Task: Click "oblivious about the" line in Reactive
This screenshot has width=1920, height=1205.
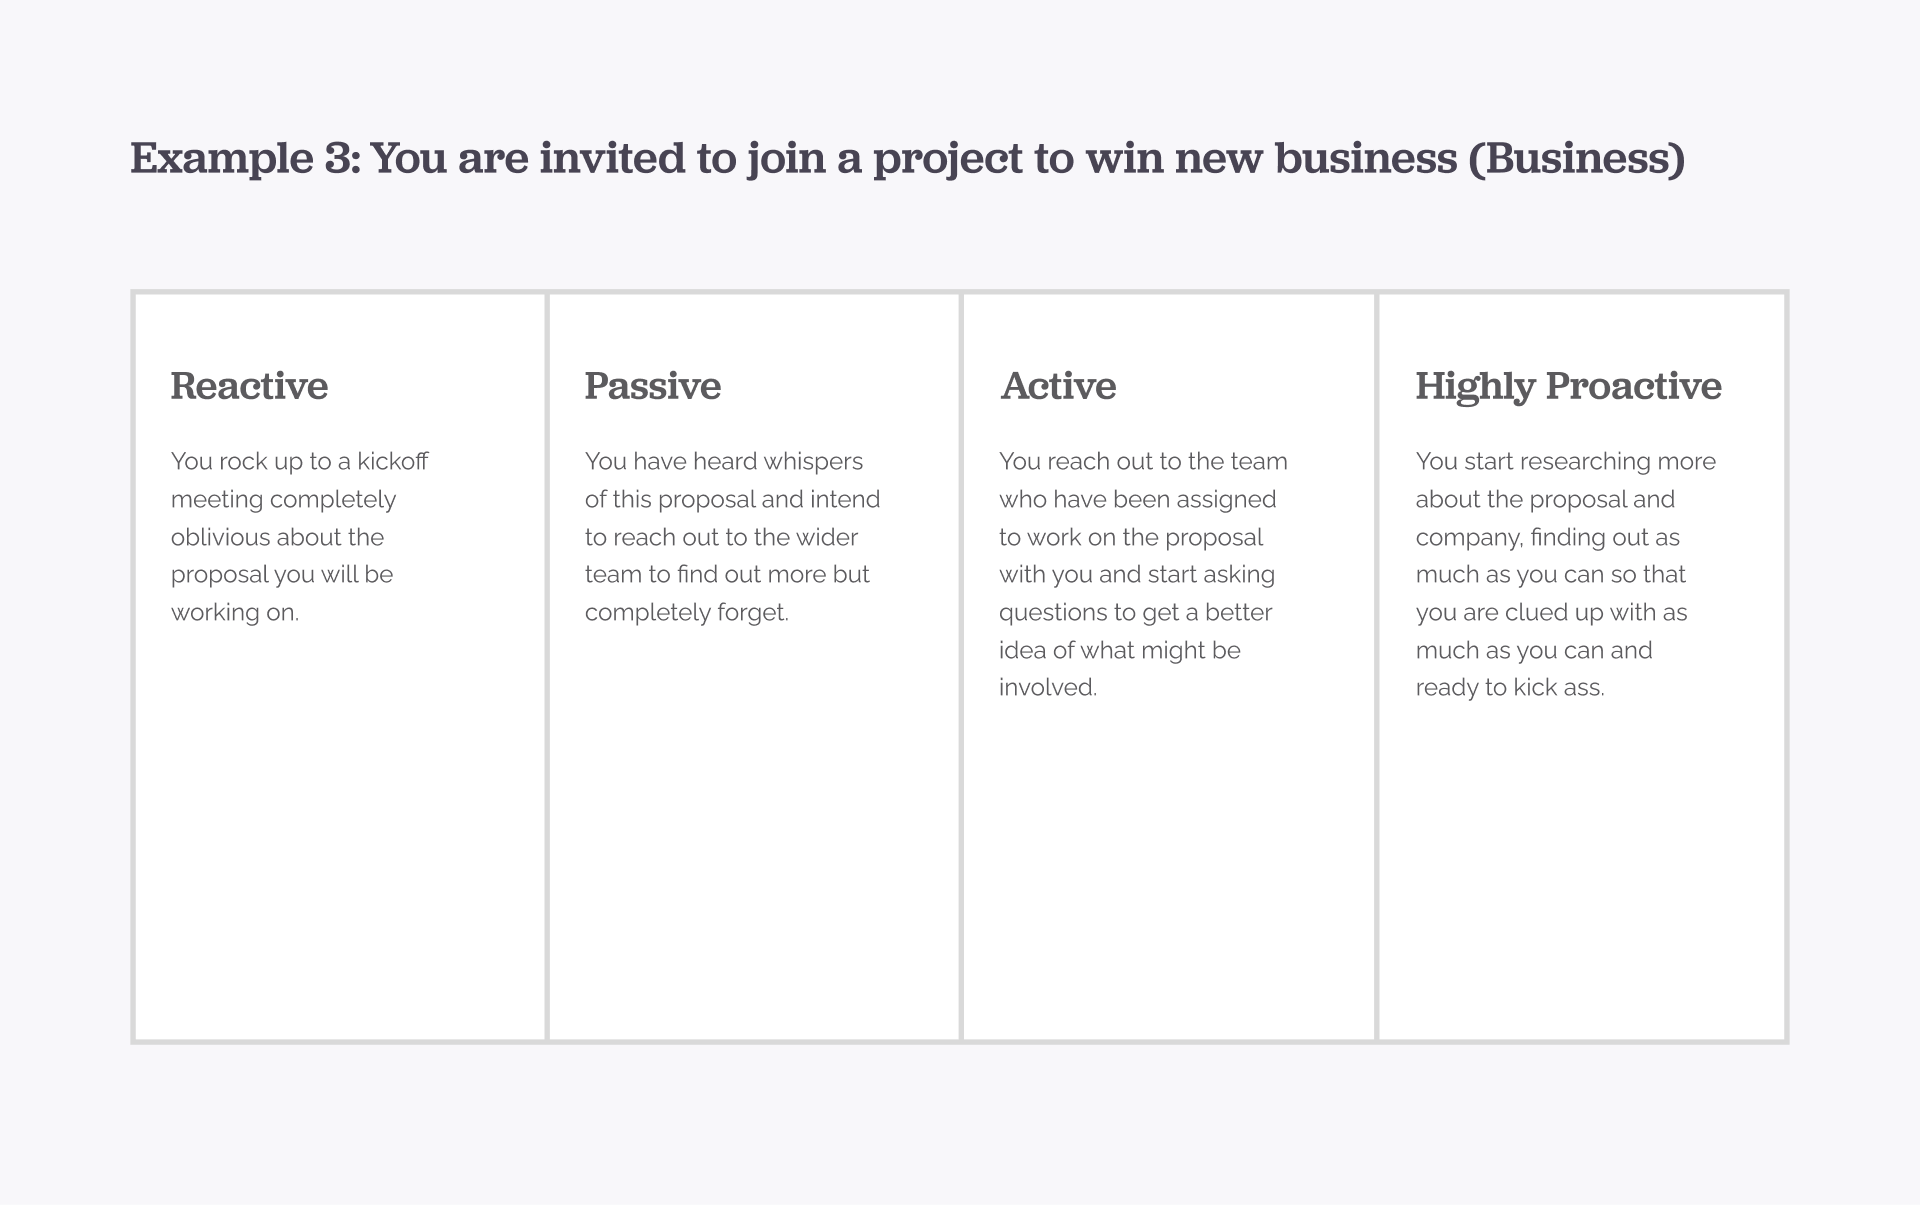Action: point(277,537)
